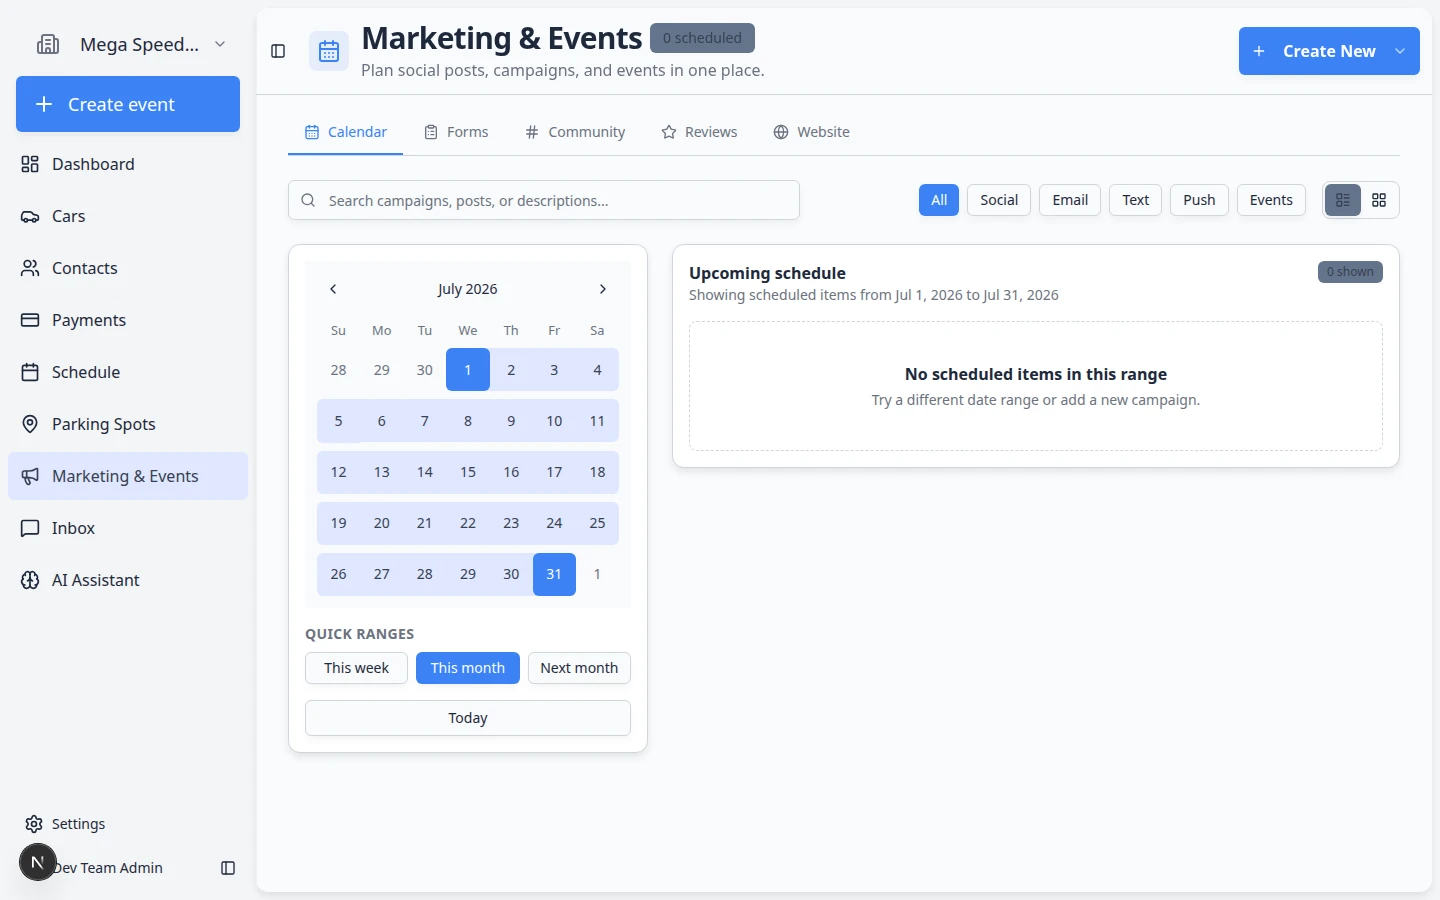Screen dimensions: 1440x900
Task: Click the 0 scheduled badge
Action: (x=702, y=38)
